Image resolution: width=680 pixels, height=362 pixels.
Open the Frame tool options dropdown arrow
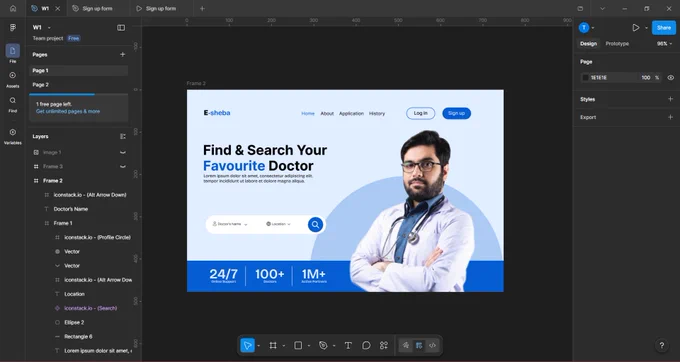tap(284, 346)
